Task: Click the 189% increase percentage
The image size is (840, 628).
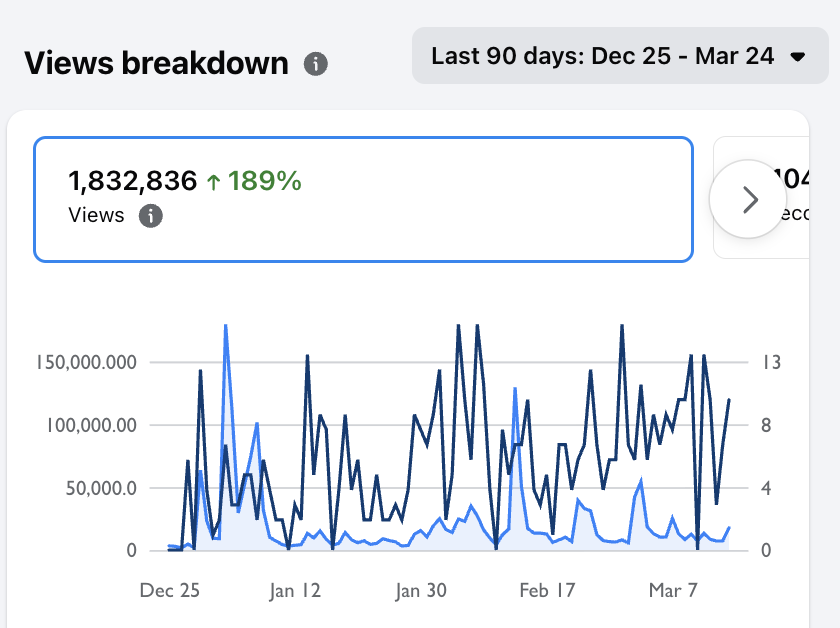Action: [264, 181]
